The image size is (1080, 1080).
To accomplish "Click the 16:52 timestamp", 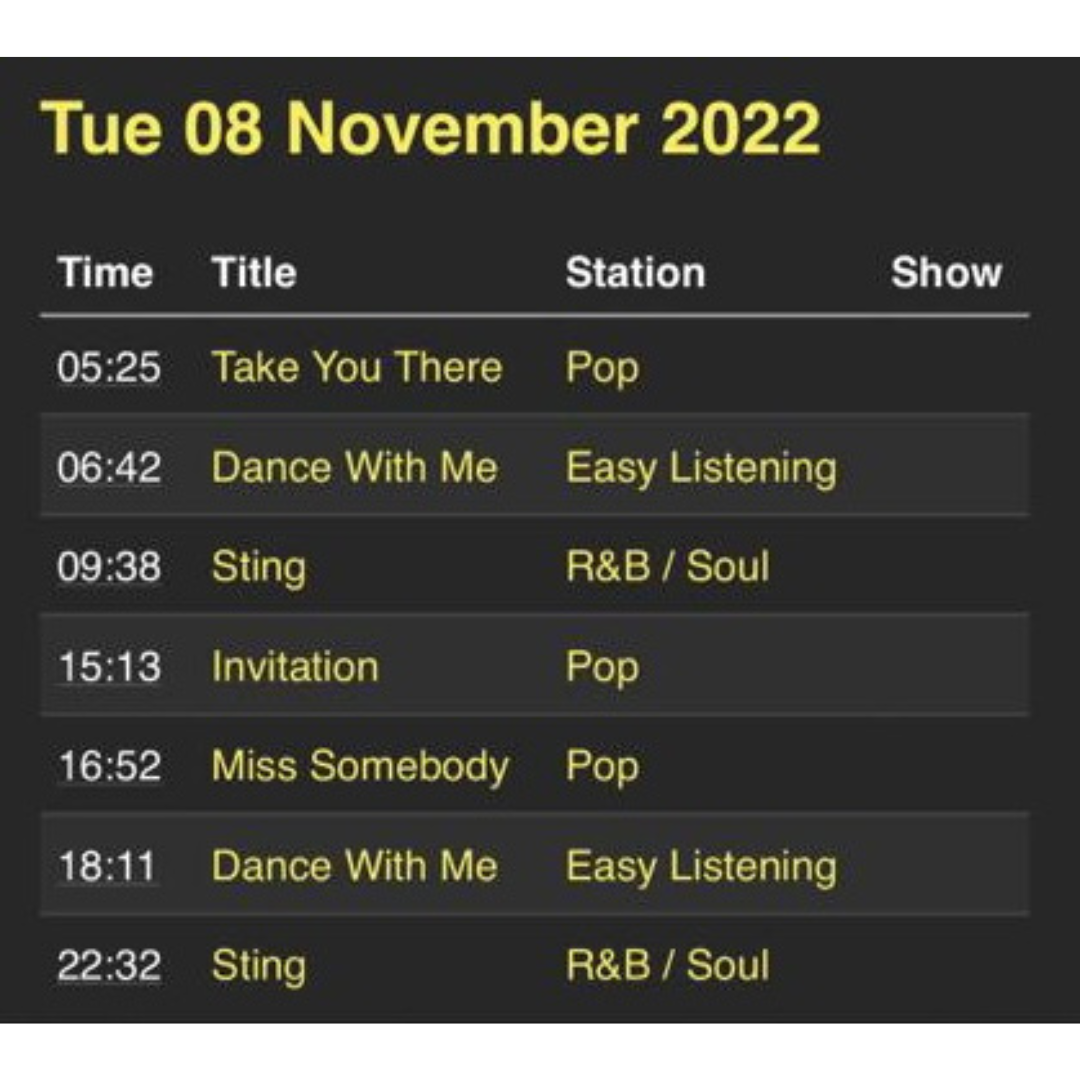I will pos(109,766).
